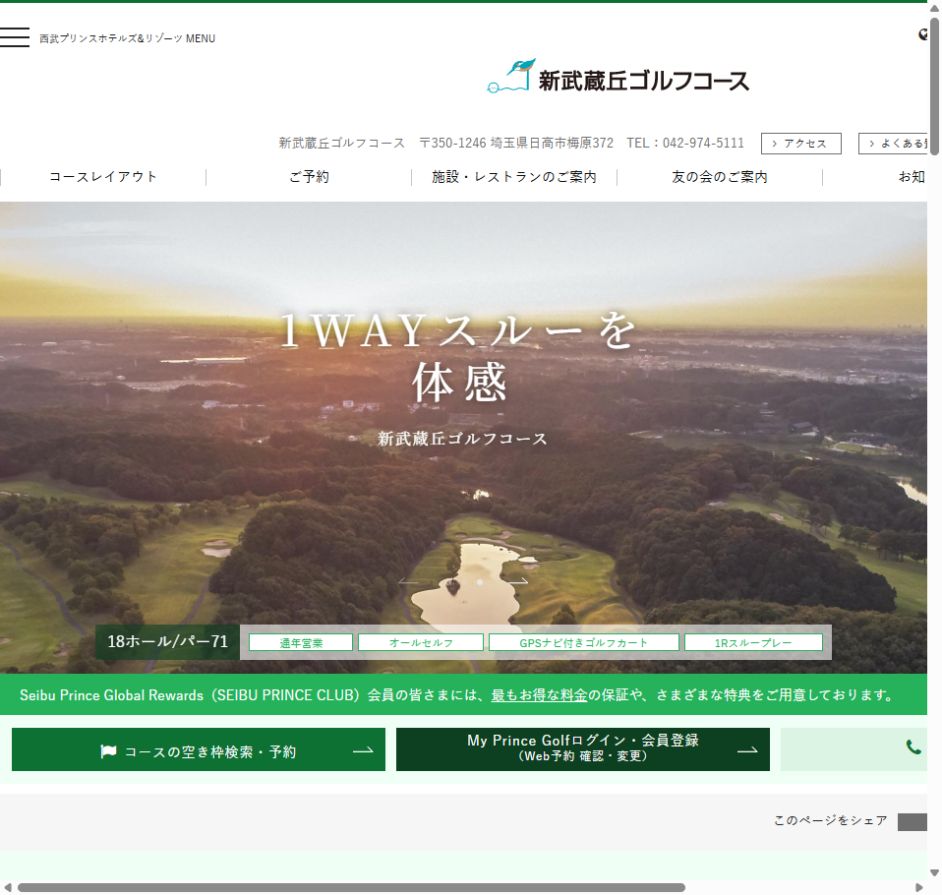Click the オールセルフ tag
This screenshot has width=942, height=895.
point(421,642)
